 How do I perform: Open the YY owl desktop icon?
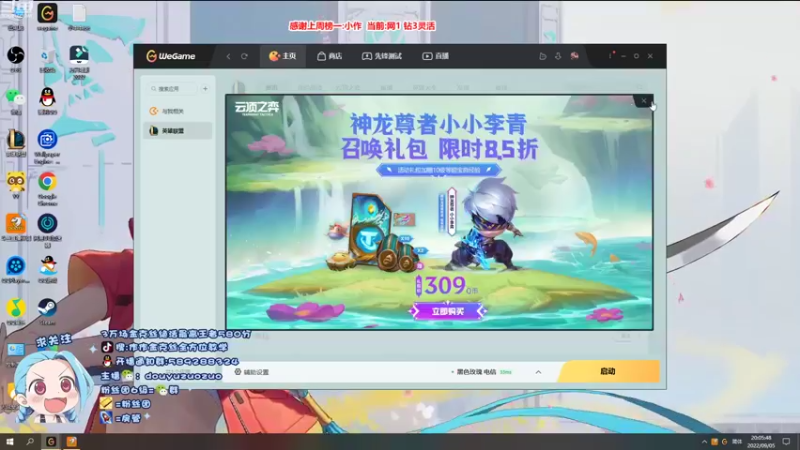[x=16, y=185]
